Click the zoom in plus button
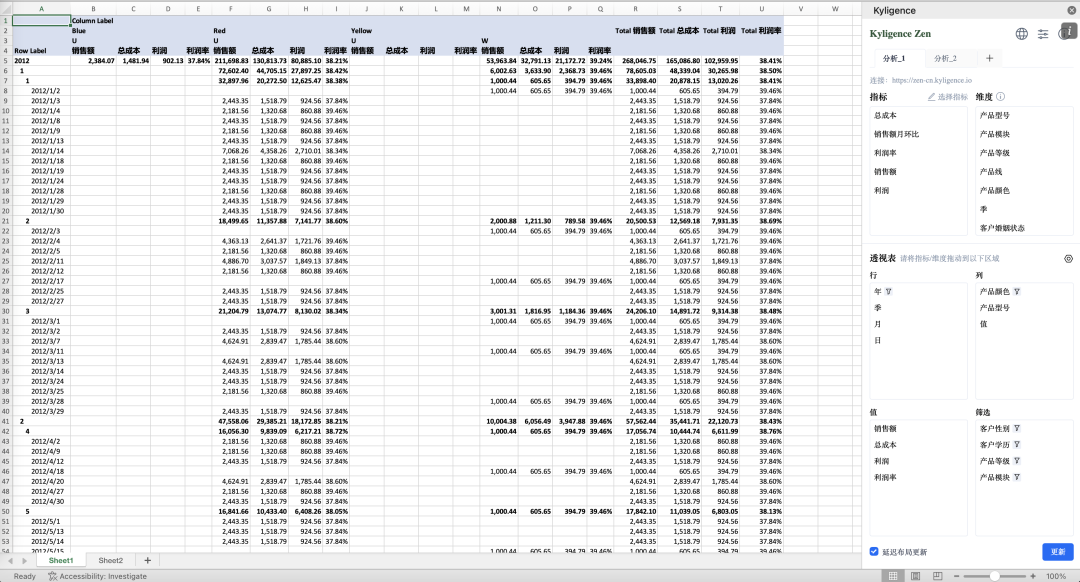 pos(1032,576)
